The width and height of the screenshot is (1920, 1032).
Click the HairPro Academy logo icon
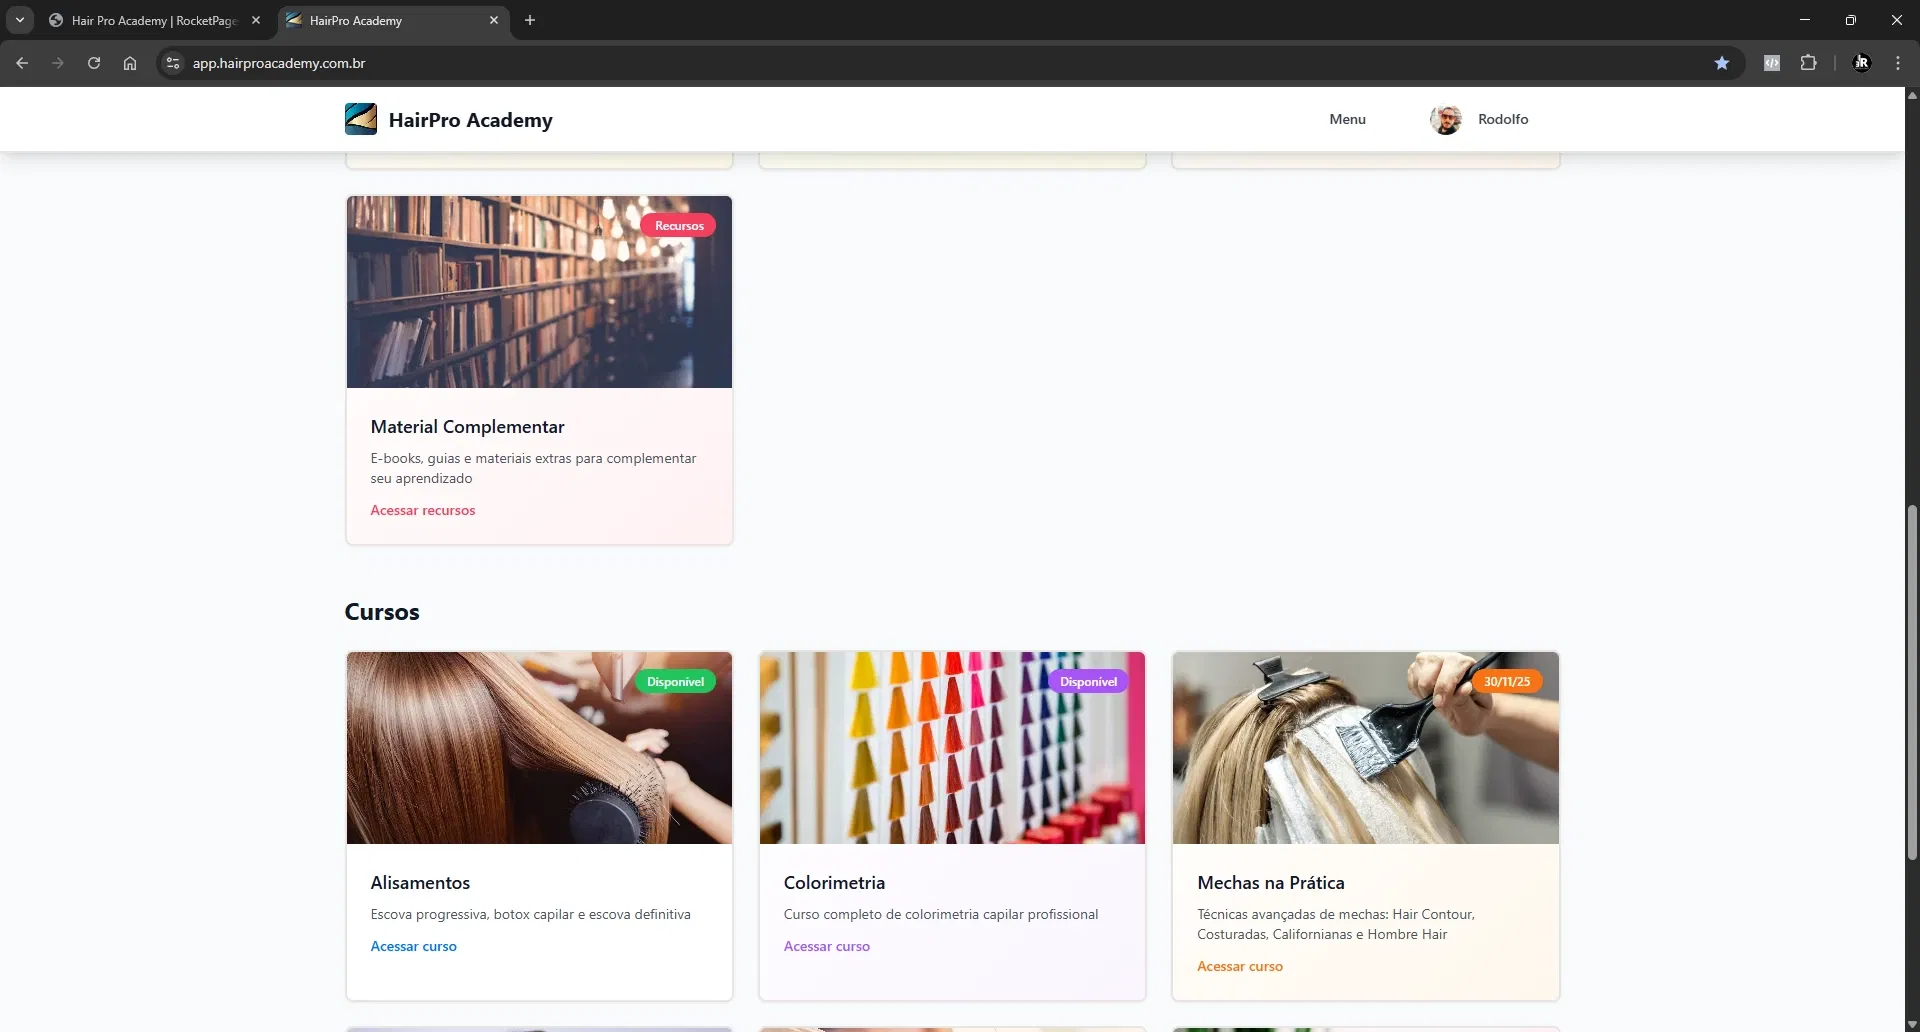pyautogui.click(x=361, y=119)
